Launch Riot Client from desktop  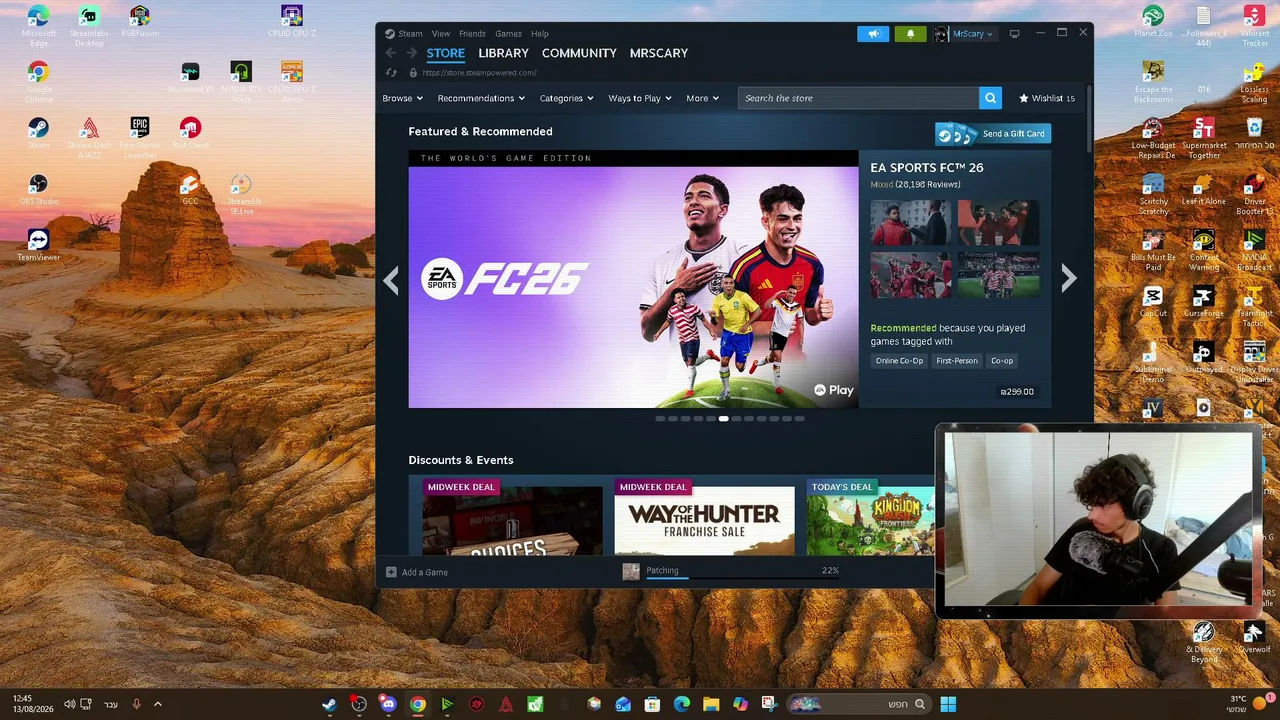coord(190,133)
